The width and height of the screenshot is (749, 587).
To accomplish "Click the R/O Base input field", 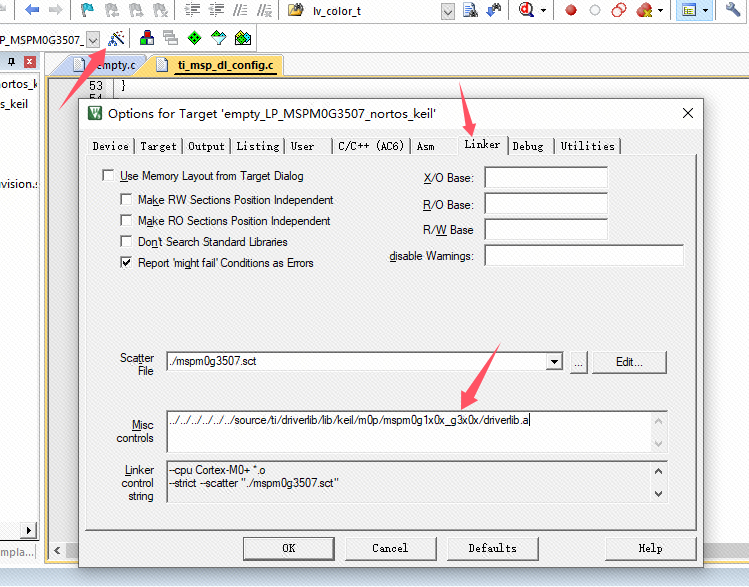I will (x=546, y=203).
